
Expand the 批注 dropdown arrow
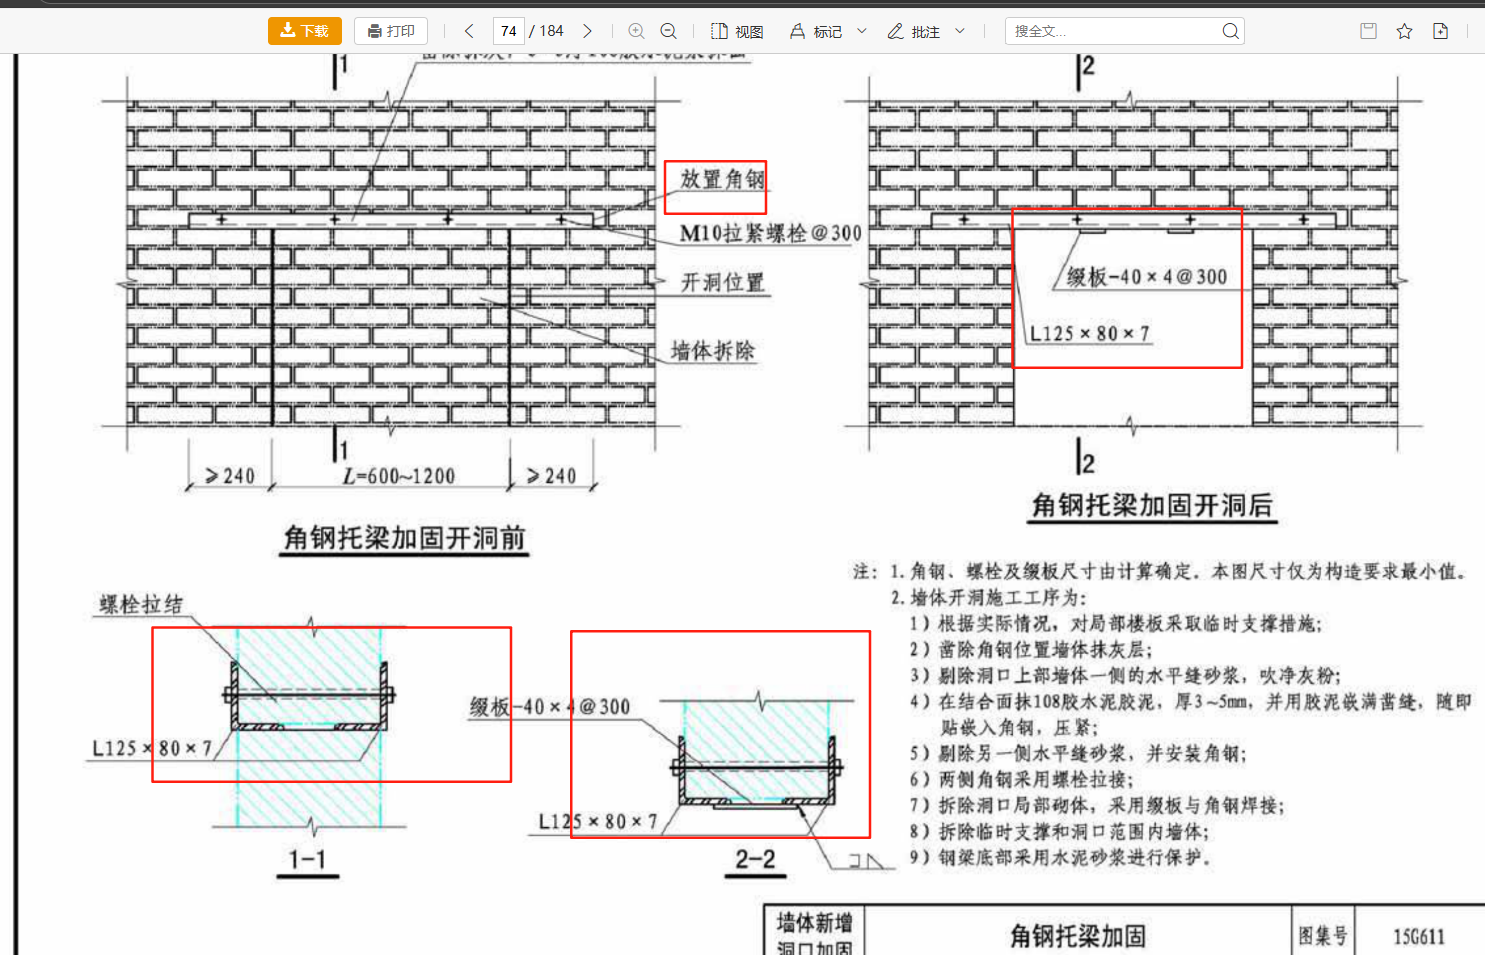(x=960, y=31)
